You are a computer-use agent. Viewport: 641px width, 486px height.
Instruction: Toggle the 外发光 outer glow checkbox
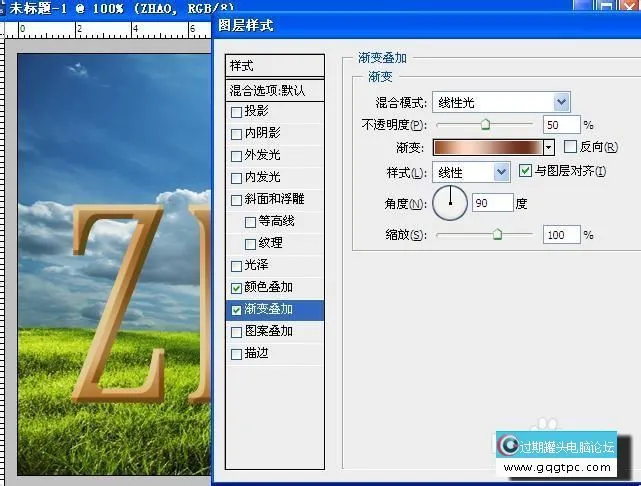pyautogui.click(x=236, y=157)
